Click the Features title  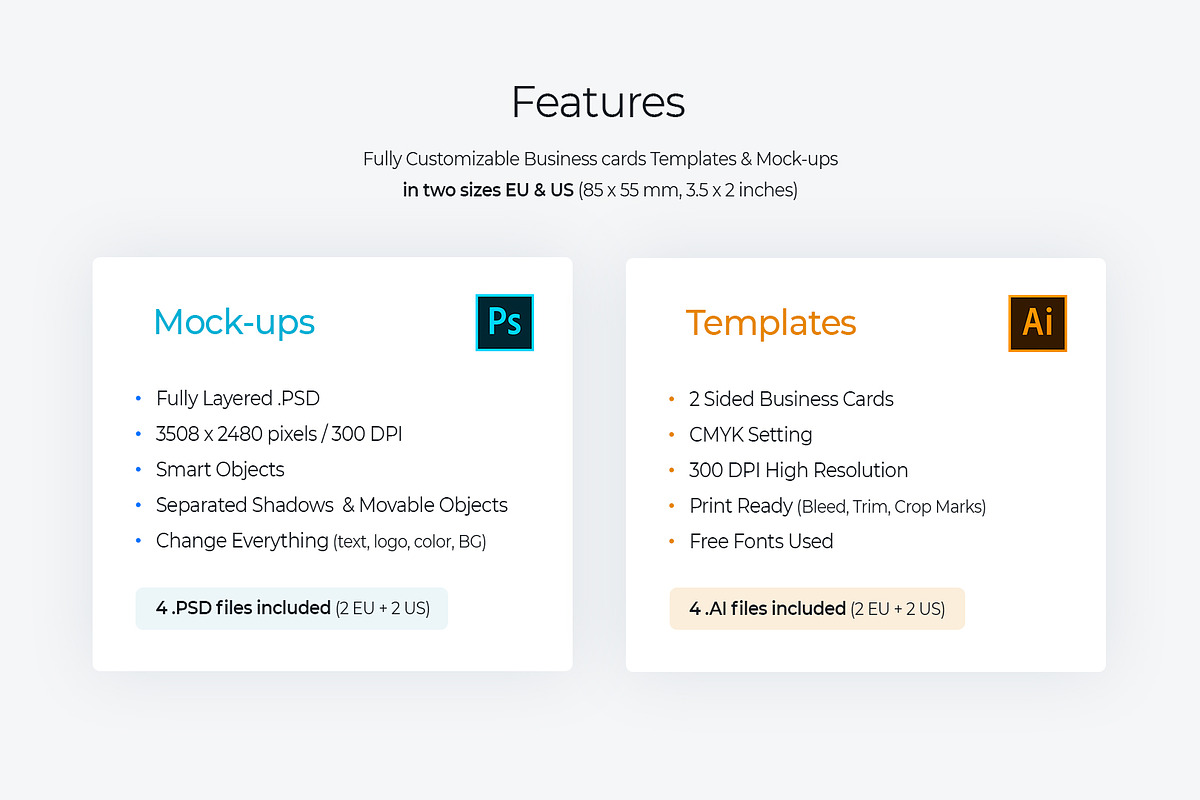[598, 102]
